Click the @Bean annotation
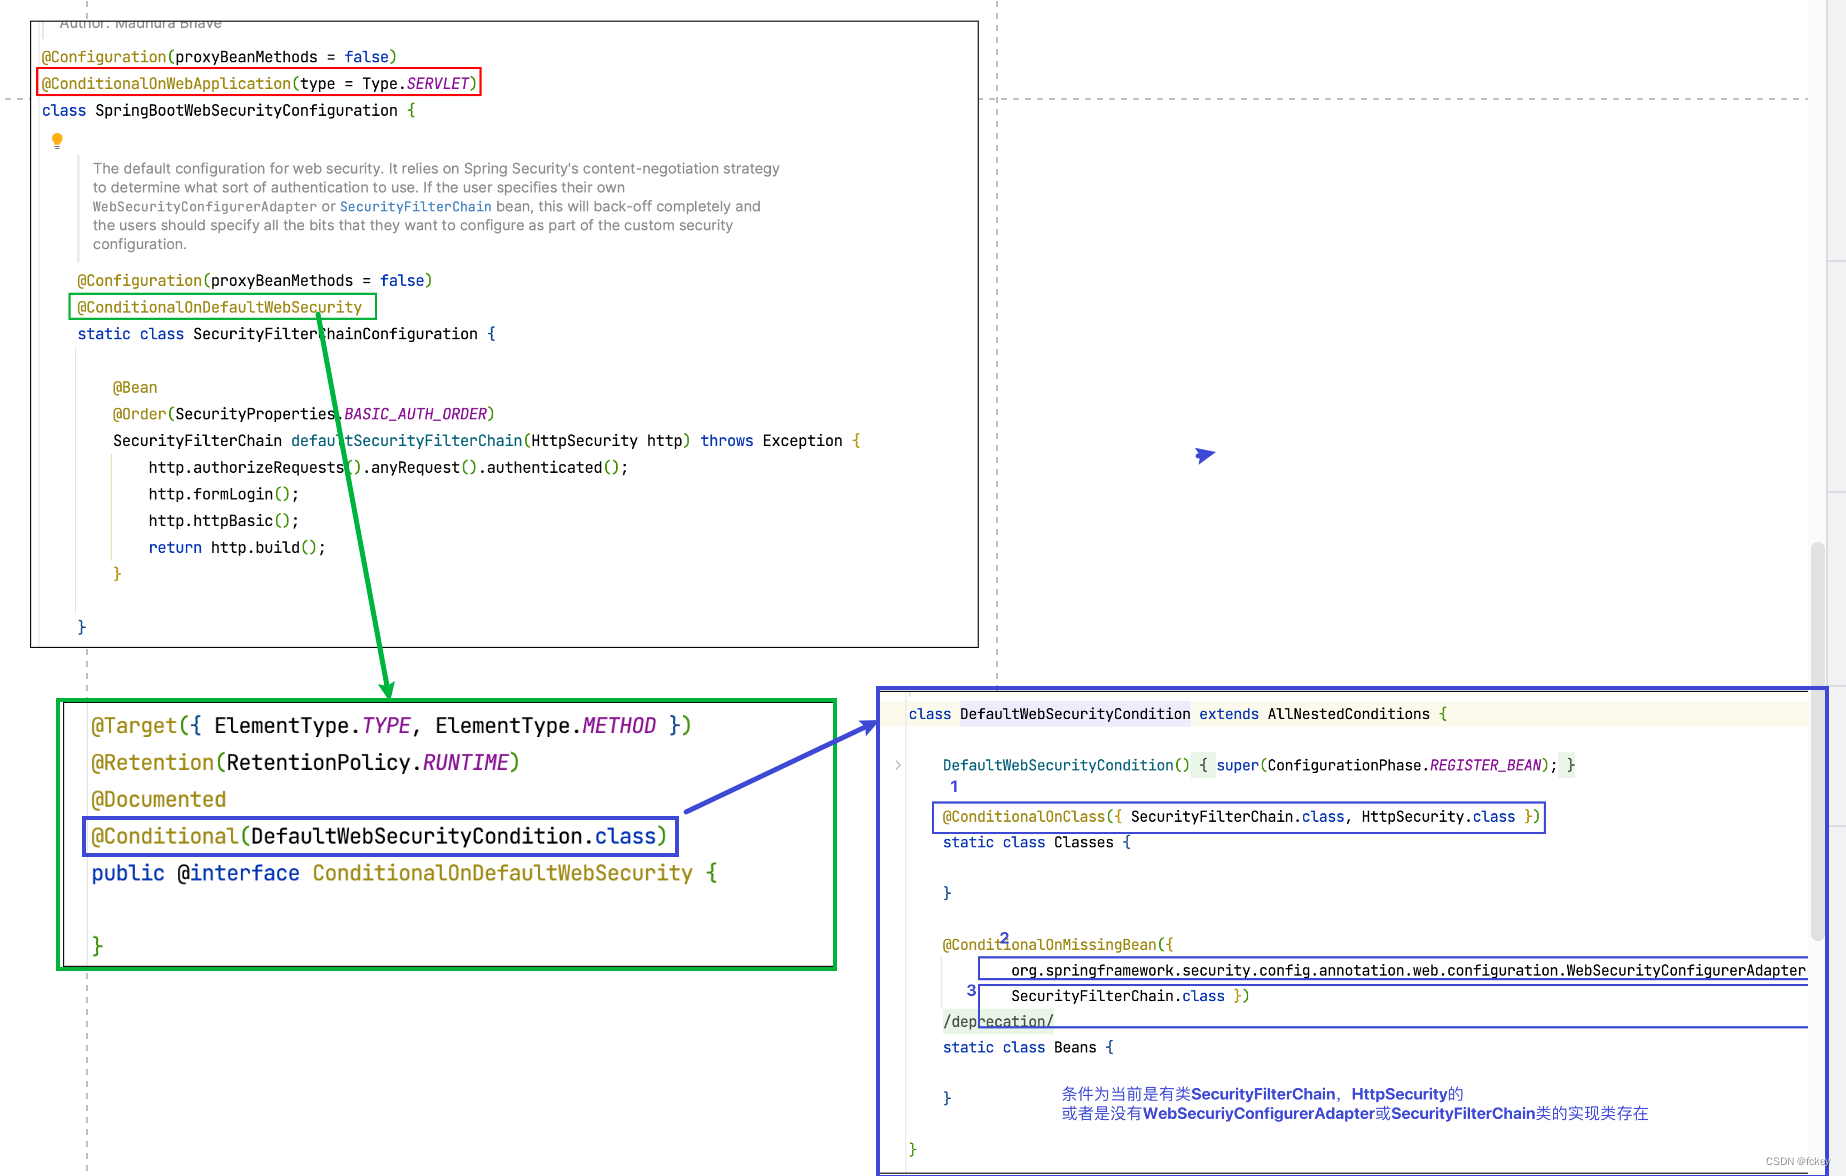Viewport: 1846px width, 1176px height. click(135, 388)
